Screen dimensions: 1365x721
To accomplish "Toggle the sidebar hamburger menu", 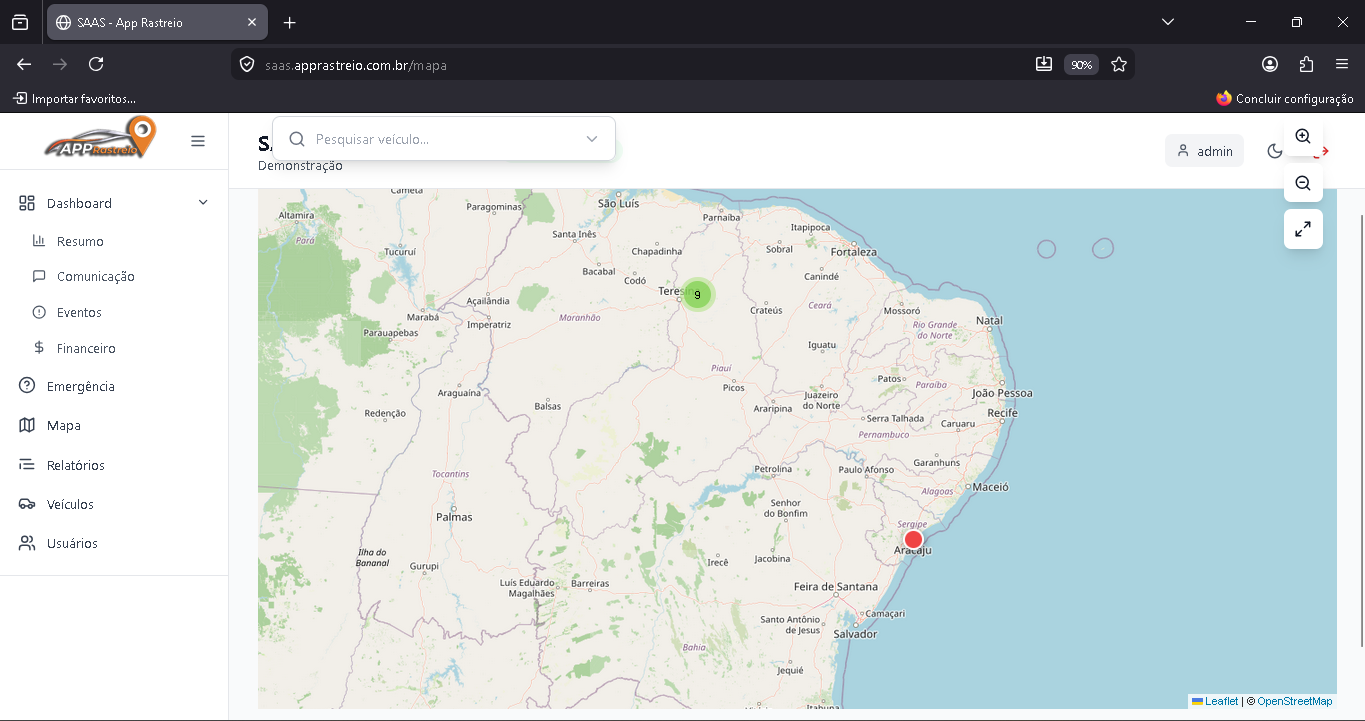I will (x=198, y=141).
